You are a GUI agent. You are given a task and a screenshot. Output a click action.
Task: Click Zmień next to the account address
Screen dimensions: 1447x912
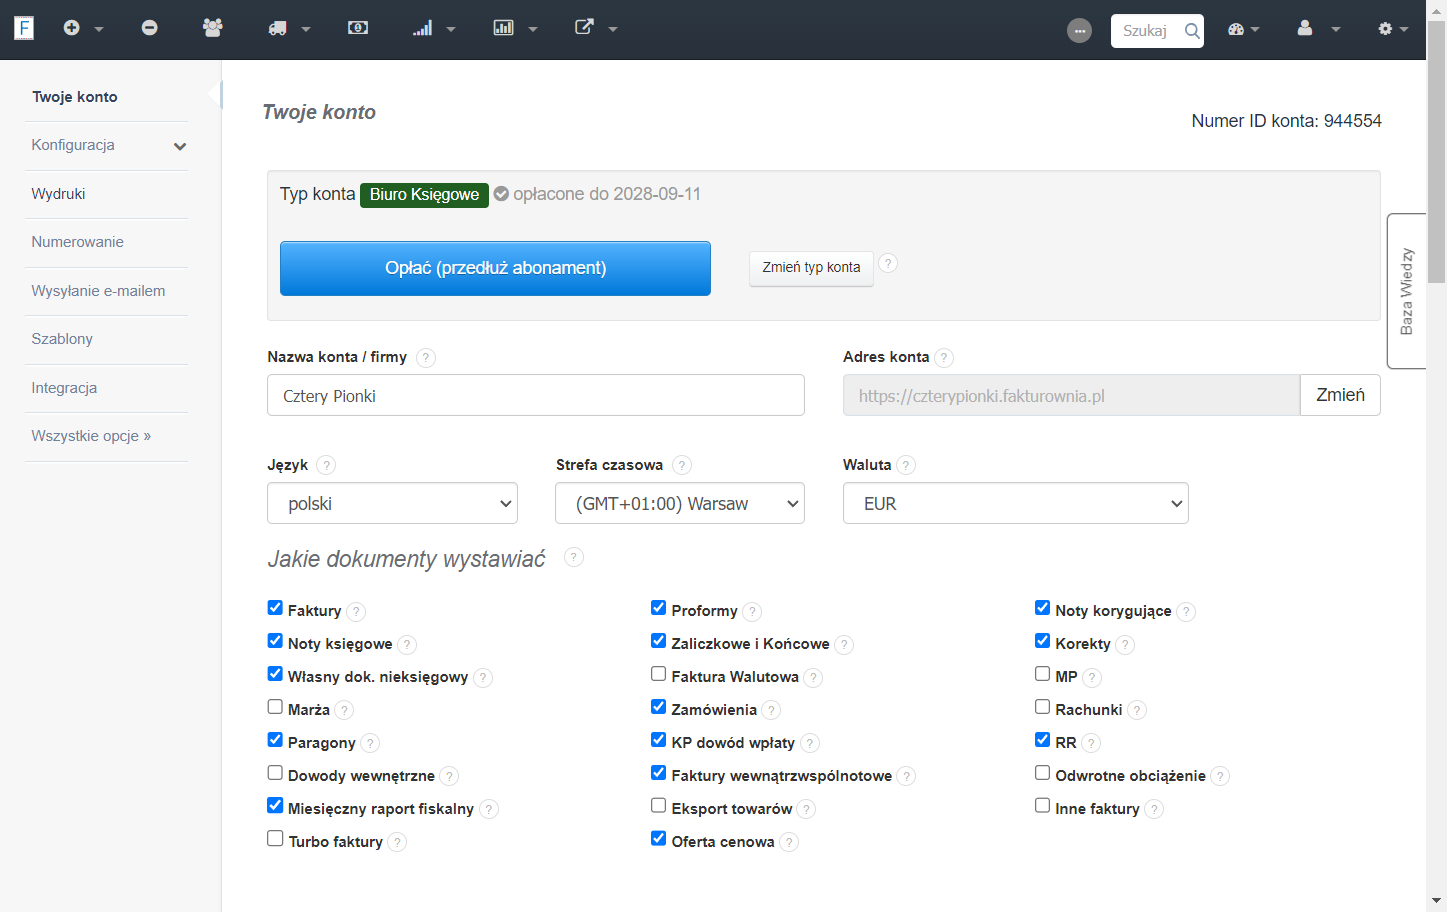pos(1340,395)
